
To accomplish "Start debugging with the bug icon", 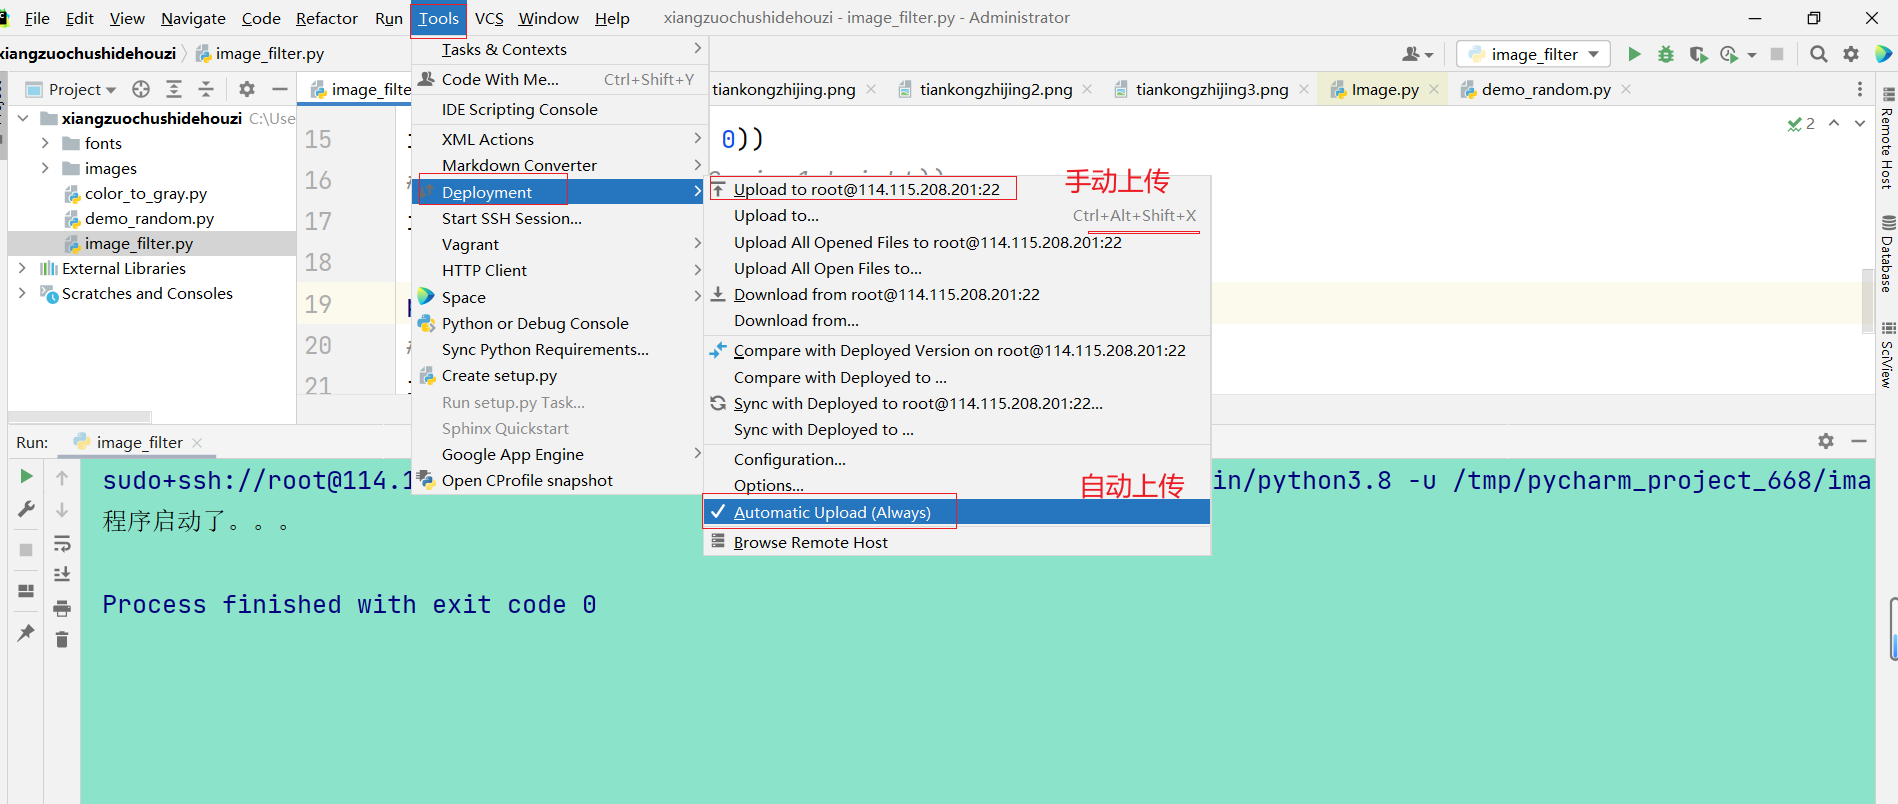I will click(1666, 54).
